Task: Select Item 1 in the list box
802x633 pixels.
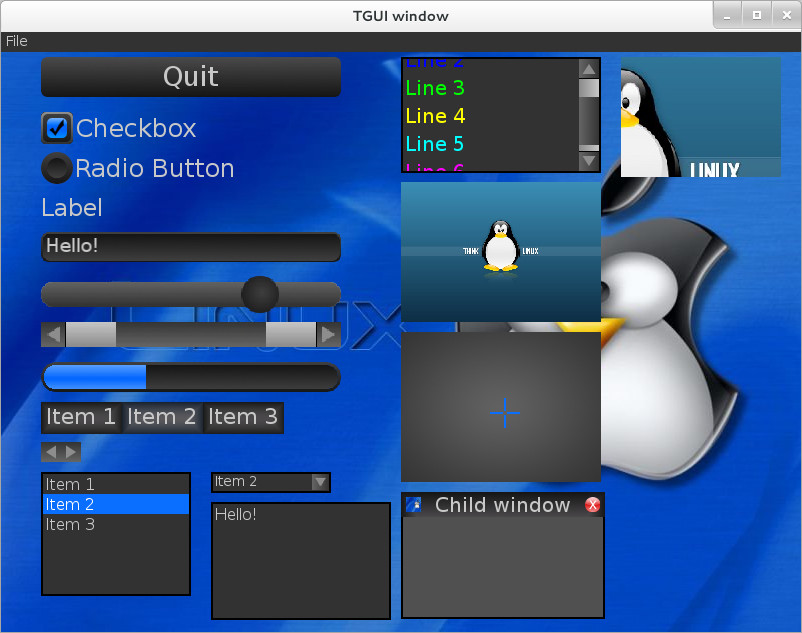Action: point(116,484)
